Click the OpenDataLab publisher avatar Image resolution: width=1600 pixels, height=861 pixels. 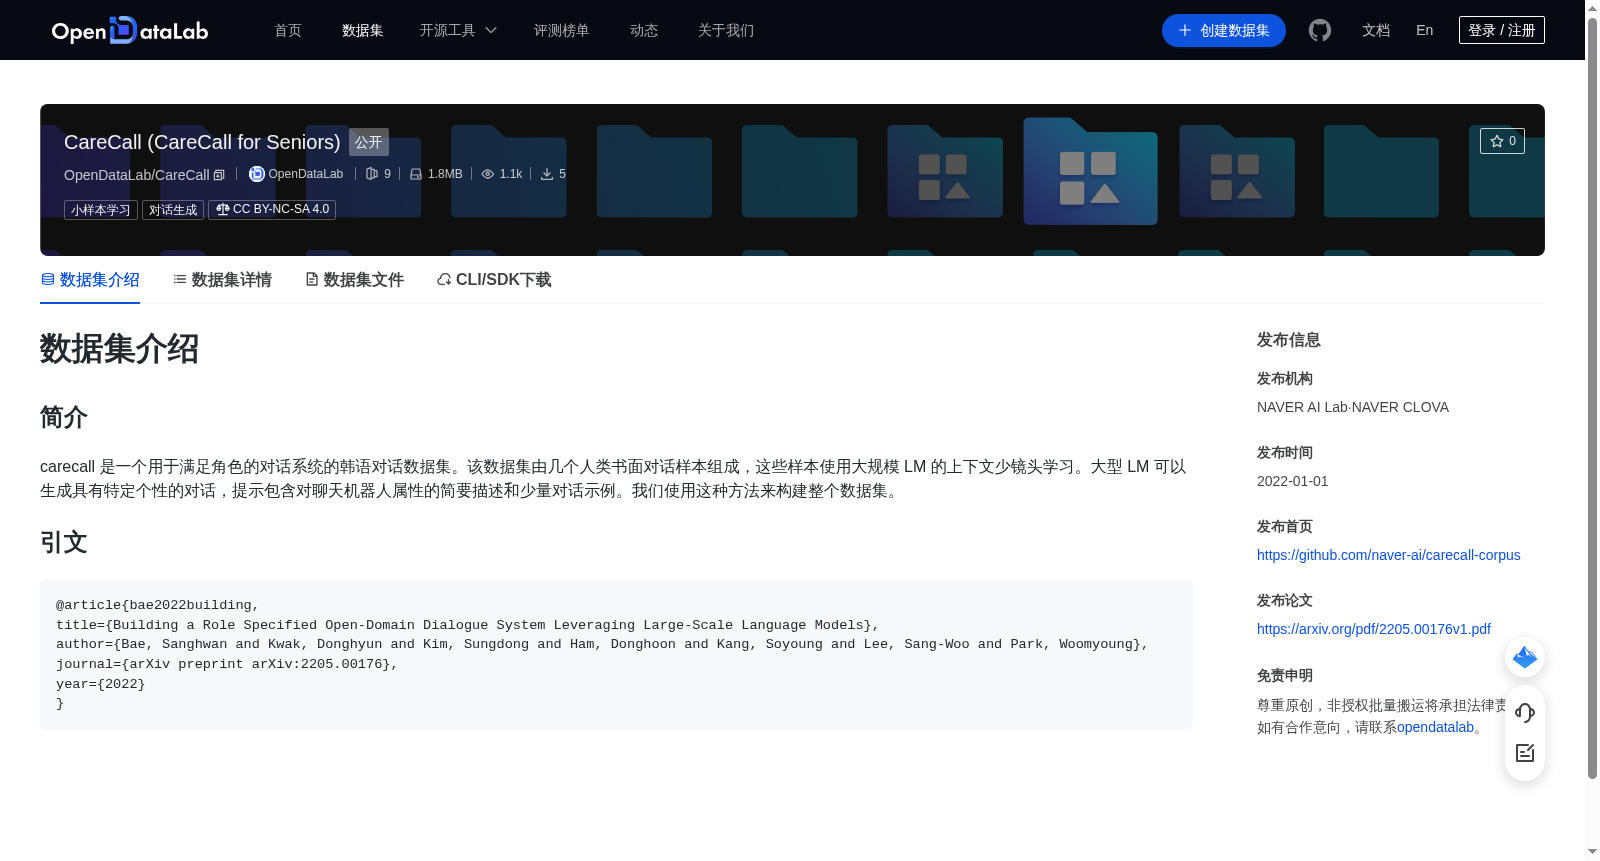[257, 174]
